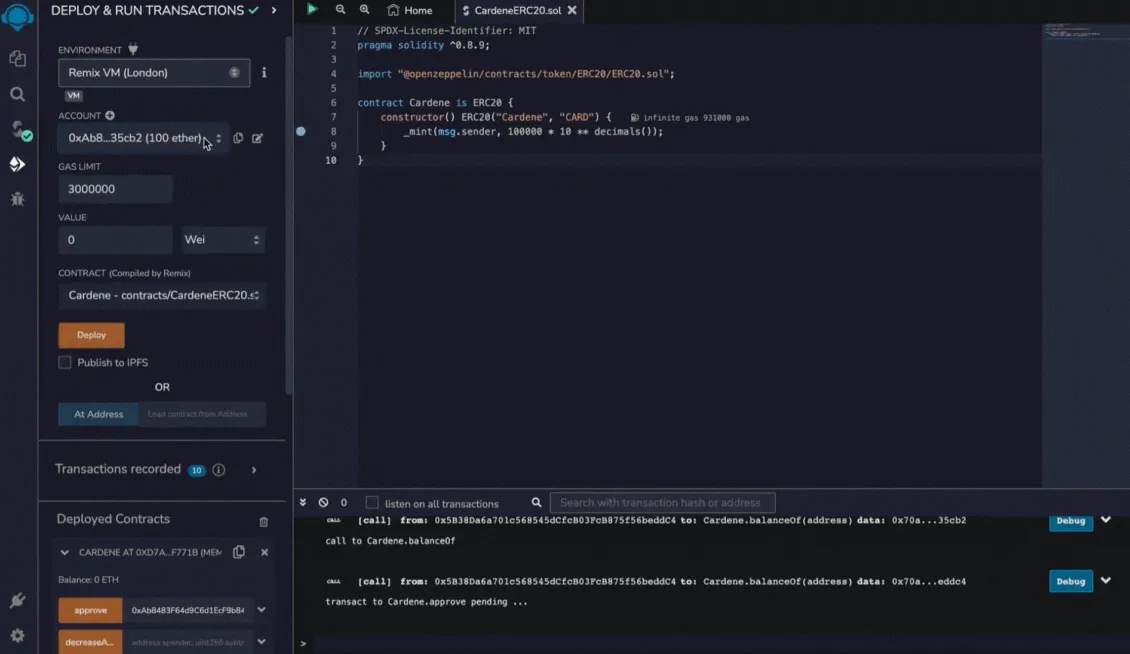Click the orange Deploy button
This screenshot has height=654, width=1130.
click(92, 335)
